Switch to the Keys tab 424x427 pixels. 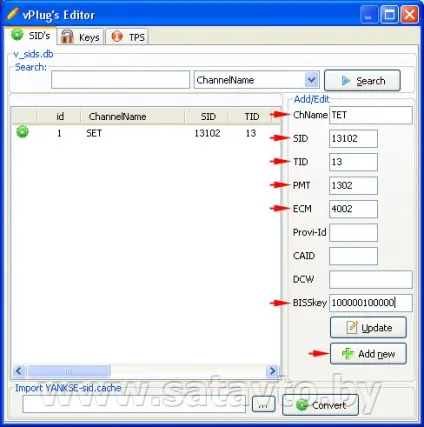pyautogui.click(x=81, y=36)
